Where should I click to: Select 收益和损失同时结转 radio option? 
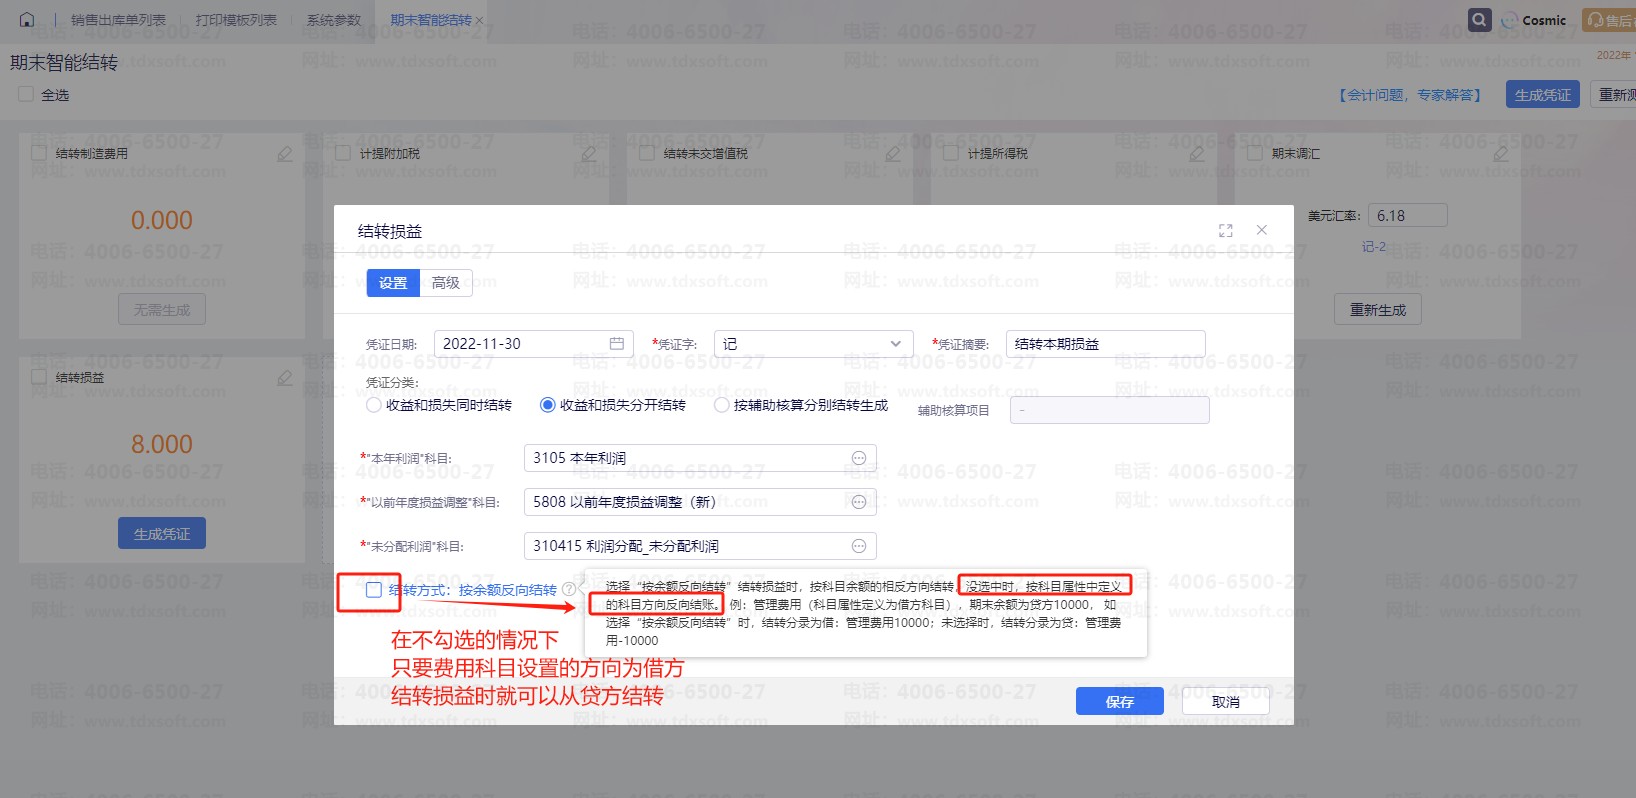click(374, 405)
